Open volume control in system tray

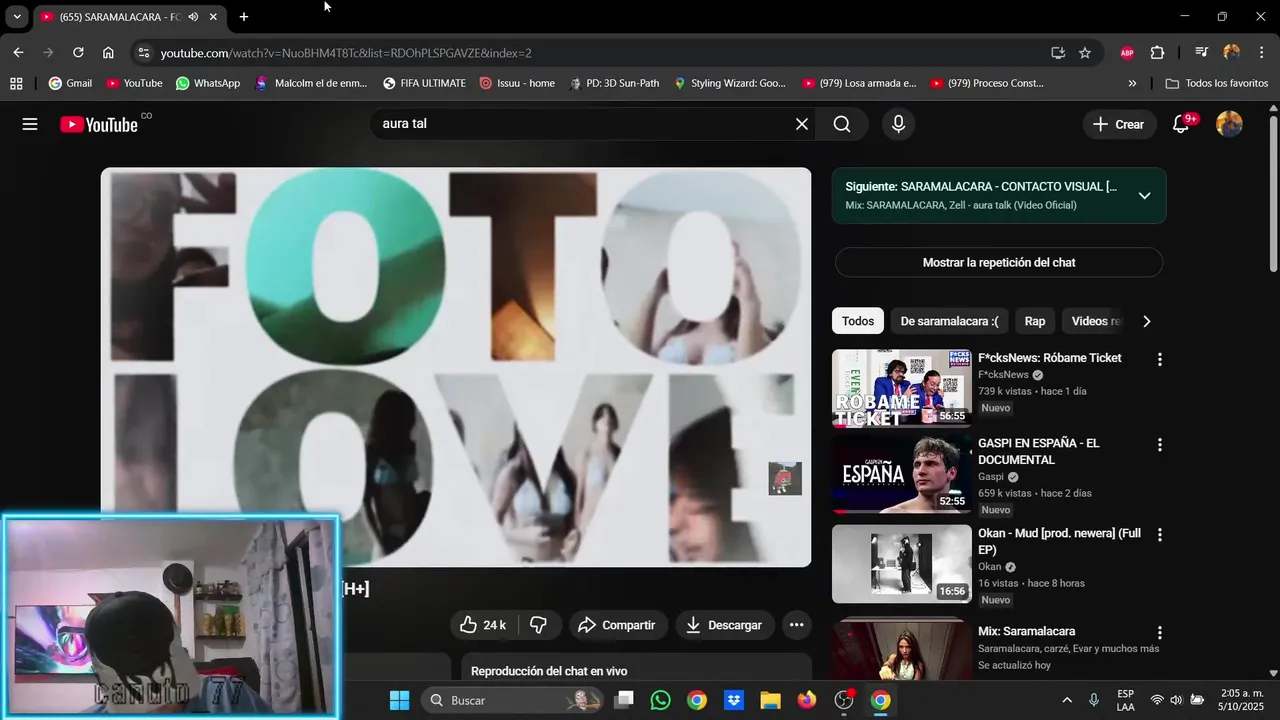(x=1176, y=700)
